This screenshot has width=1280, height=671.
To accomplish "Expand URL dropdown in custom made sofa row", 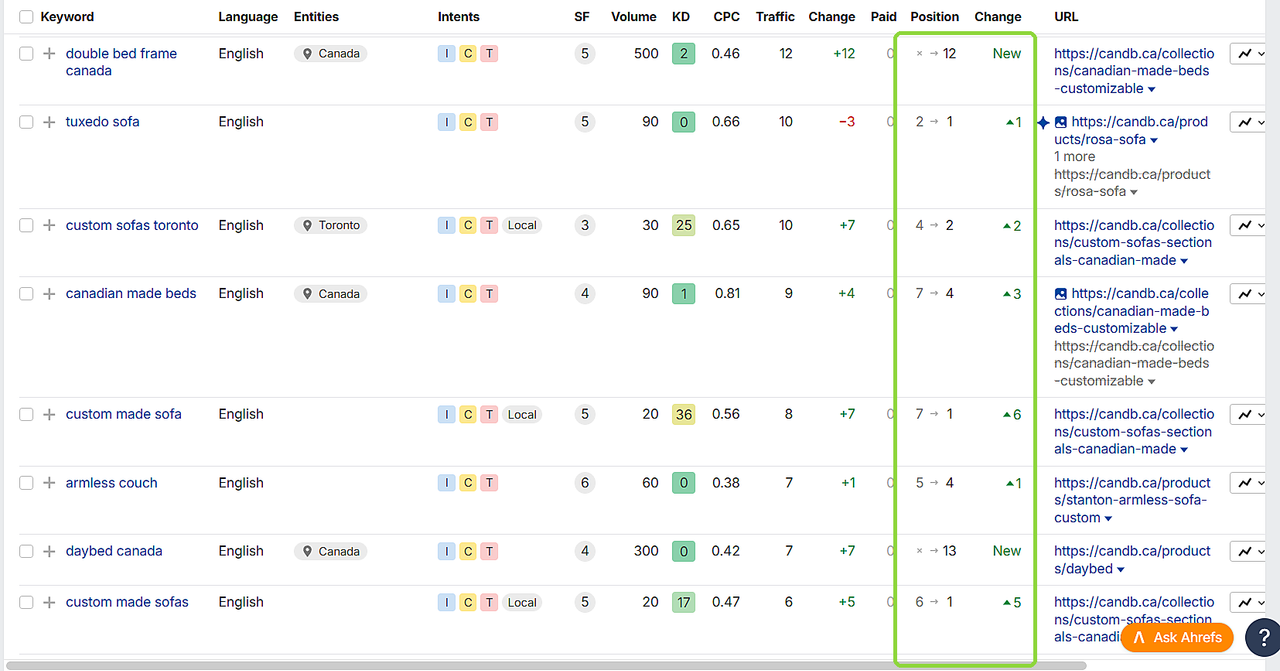I will (x=1184, y=450).
